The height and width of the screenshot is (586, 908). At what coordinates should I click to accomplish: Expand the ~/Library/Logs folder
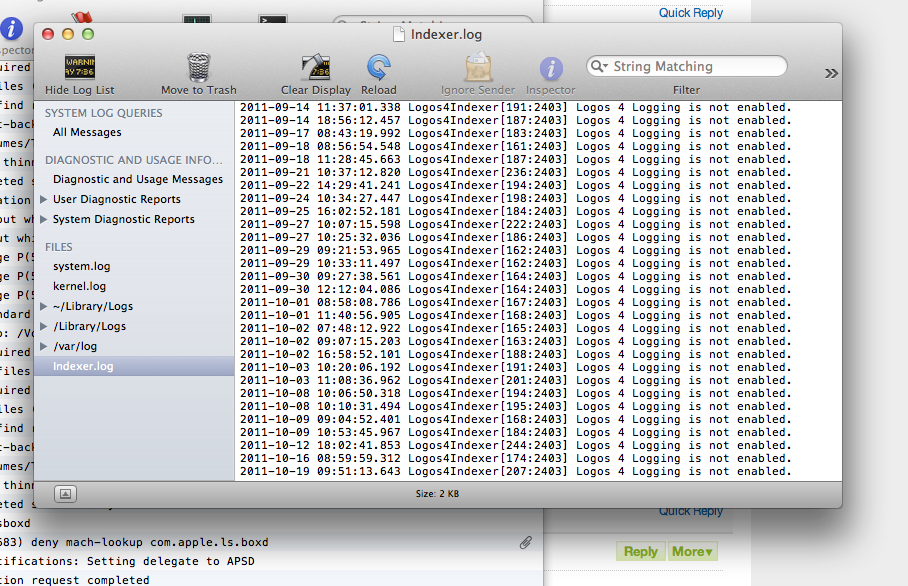(43, 306)
